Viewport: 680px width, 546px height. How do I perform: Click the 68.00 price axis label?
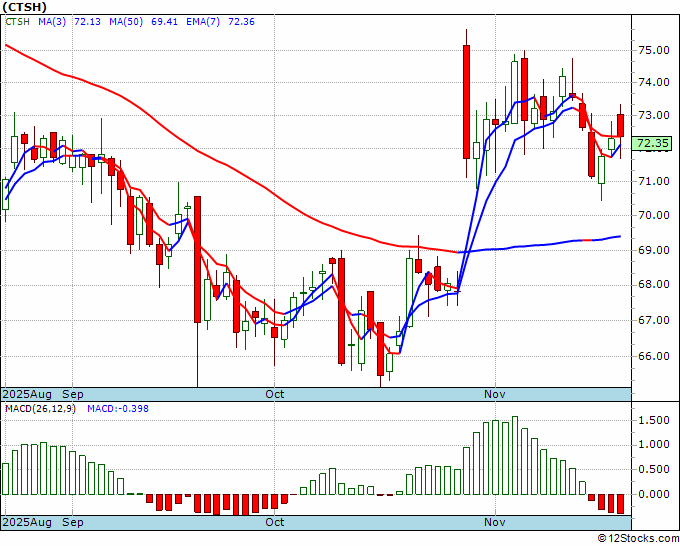(654, 284)
